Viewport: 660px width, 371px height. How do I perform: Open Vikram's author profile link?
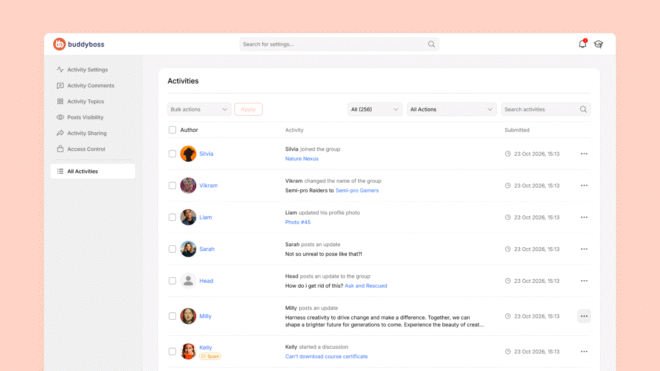(x=208, y=185)
